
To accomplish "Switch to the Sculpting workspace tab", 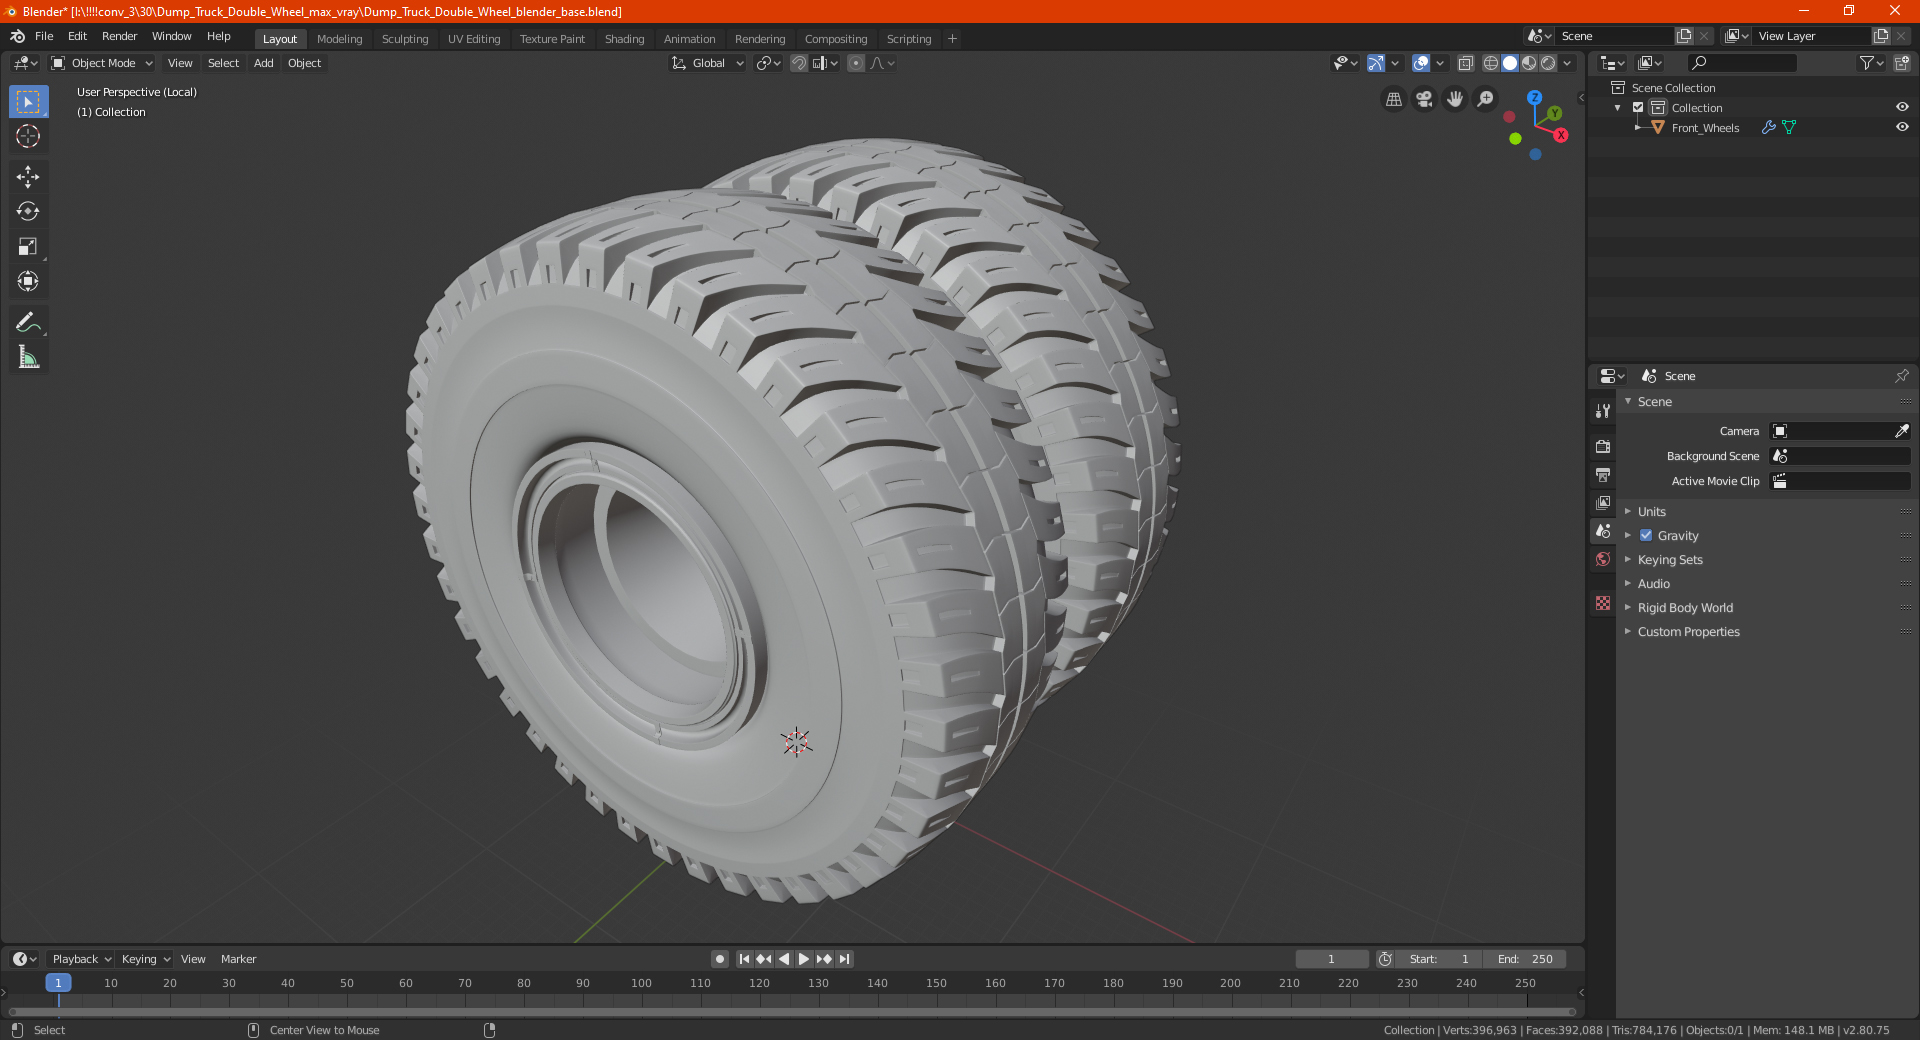I will 405,39.
